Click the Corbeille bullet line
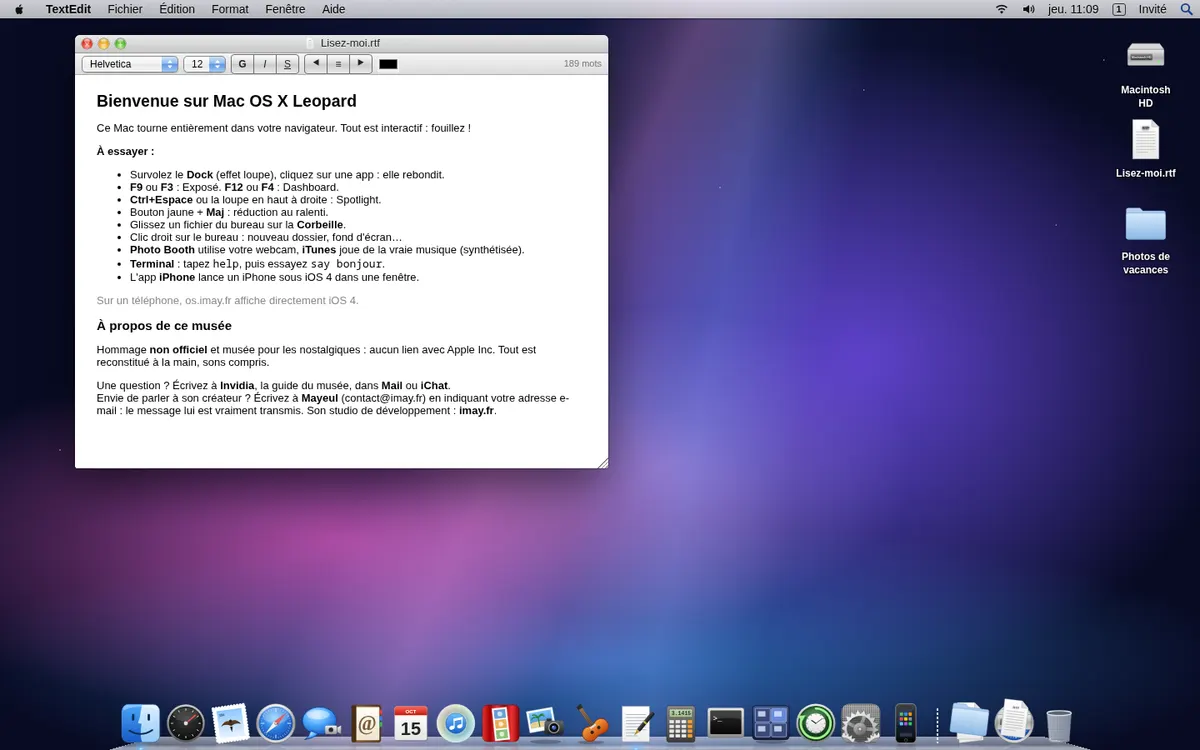Image resolution: width=1200 pixels, height=750 pixels. tap(238, 225)
